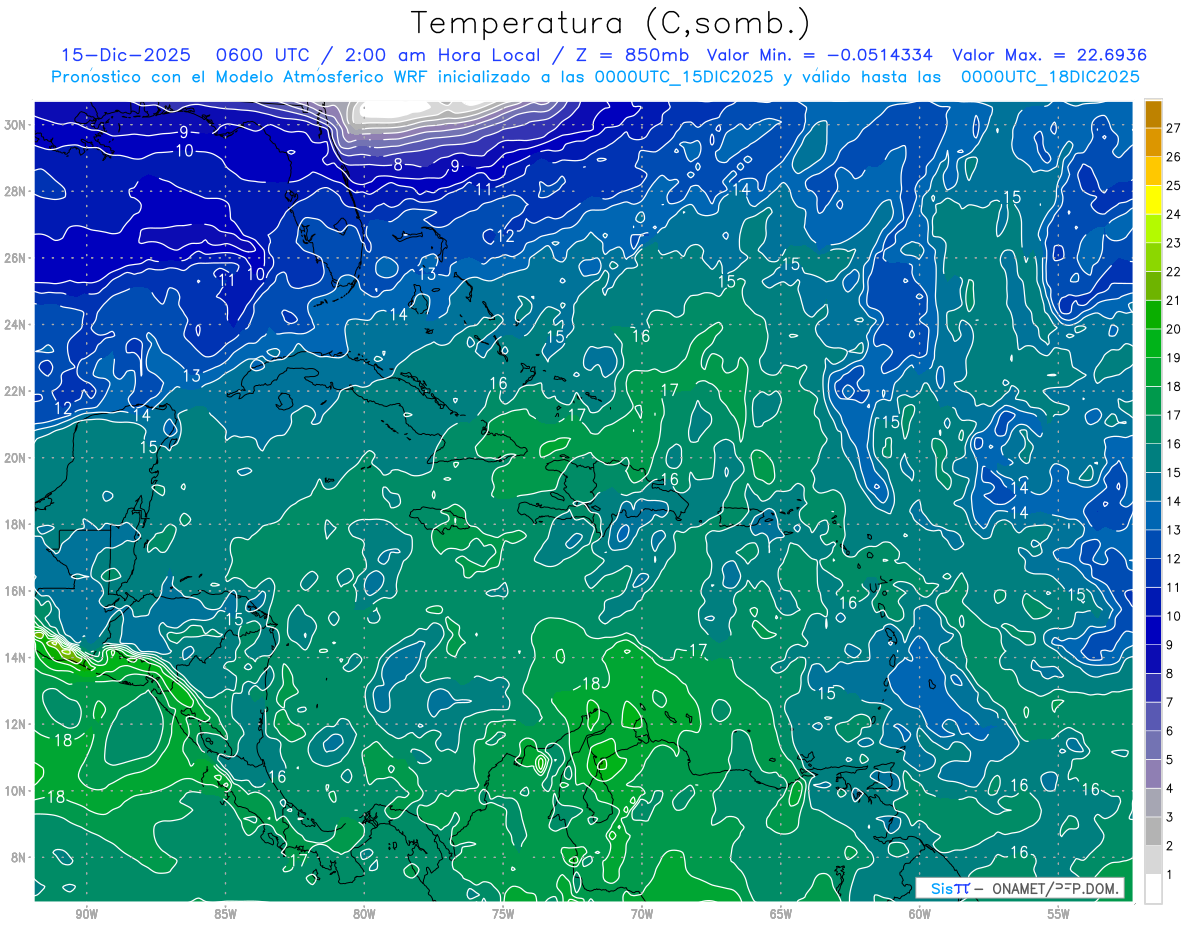The width and height of the screenshot is (1200, 927).
Task: Click the white swatch below legend value 1
Action: point(1153,889)
